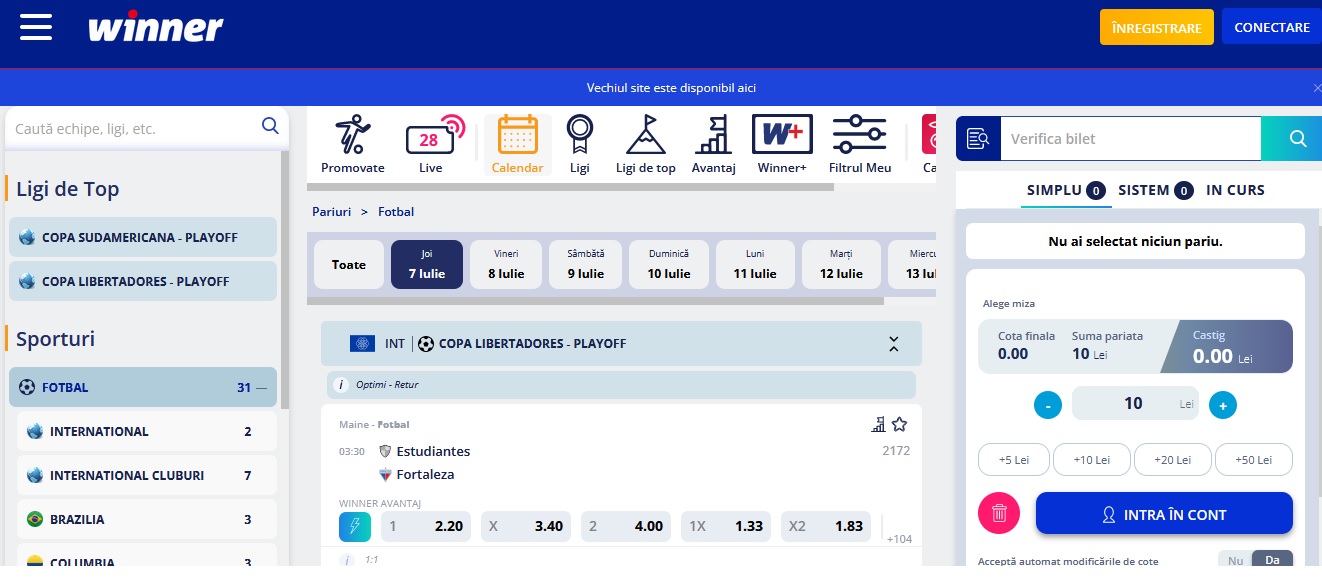Click the date strip horizontal scrollbar

tap(595, 300)
